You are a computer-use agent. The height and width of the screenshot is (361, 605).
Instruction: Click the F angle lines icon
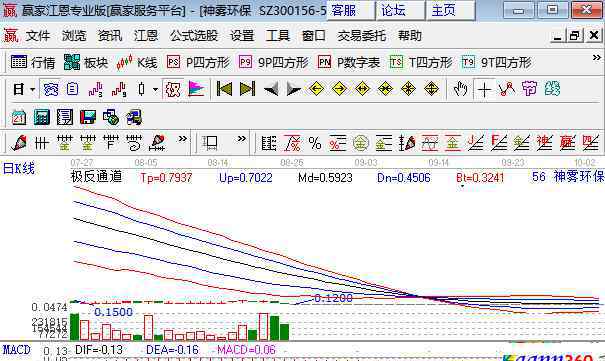click(499, 143)
